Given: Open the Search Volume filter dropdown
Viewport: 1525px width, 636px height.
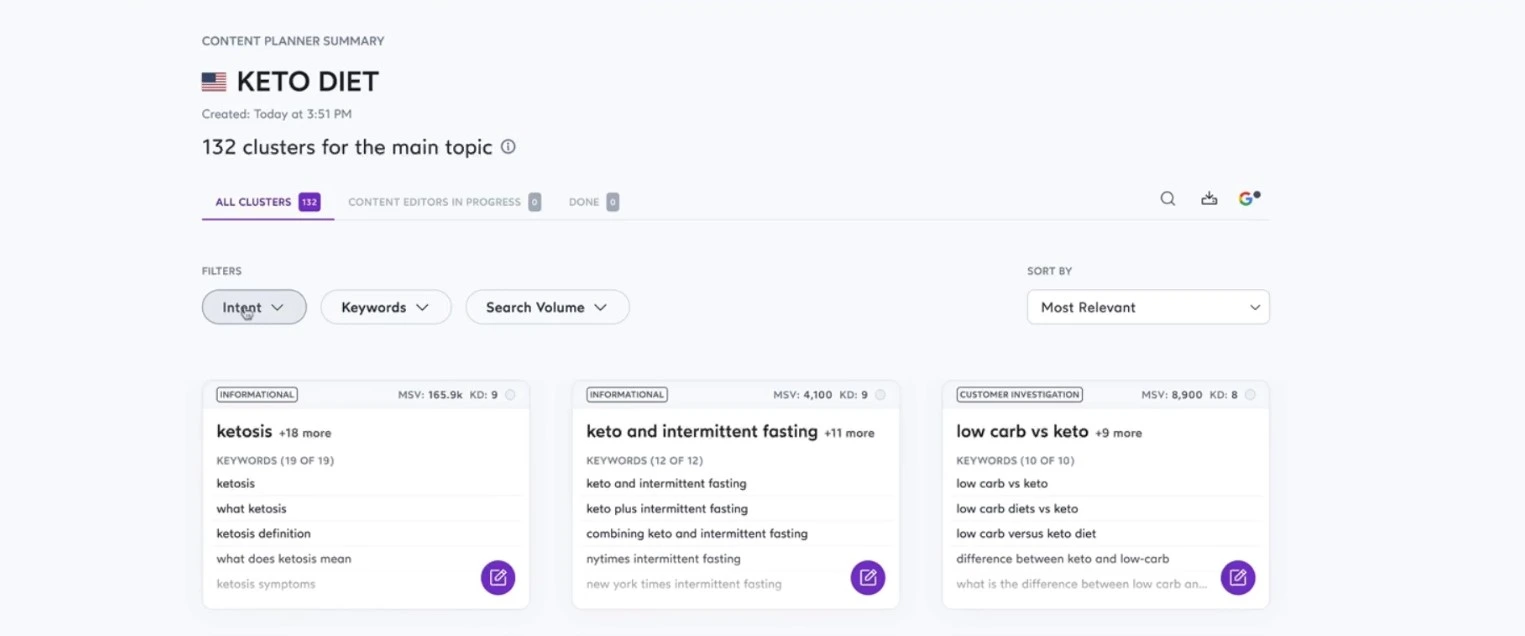Looking at the screenshot, I should click(x=547, y=307).
